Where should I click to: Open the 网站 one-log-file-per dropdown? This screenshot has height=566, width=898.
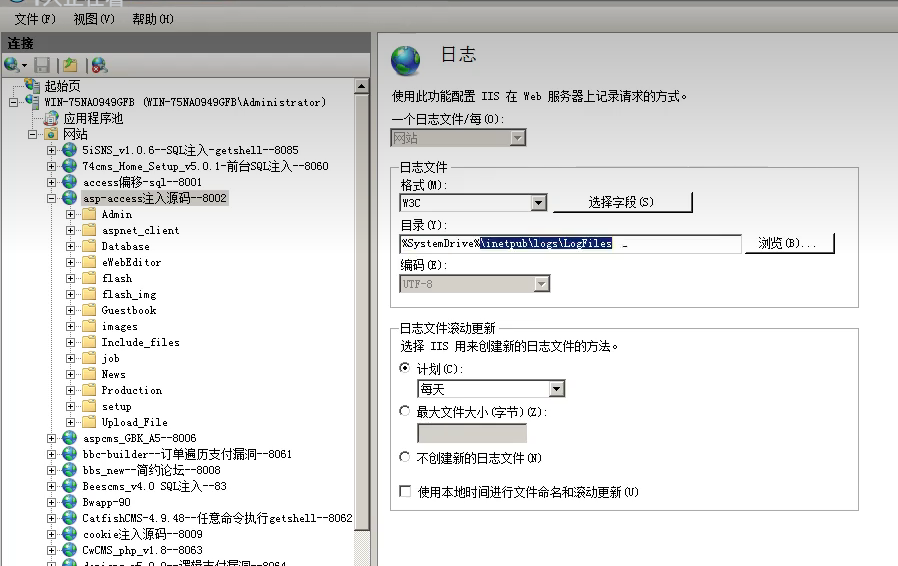tap(518, 138)
